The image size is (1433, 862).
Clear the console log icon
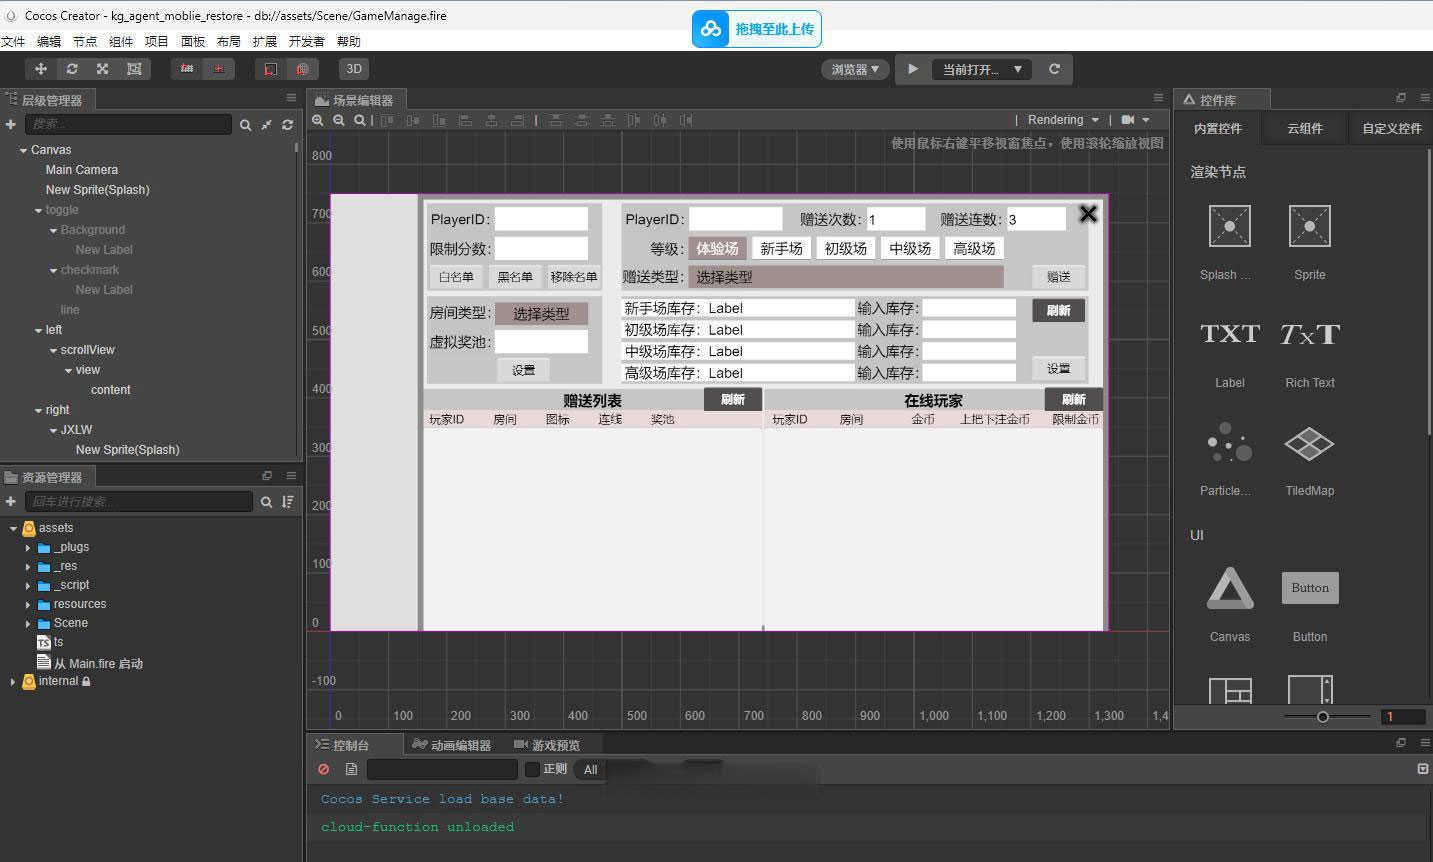pyautogui.click(x=323, y=769)
